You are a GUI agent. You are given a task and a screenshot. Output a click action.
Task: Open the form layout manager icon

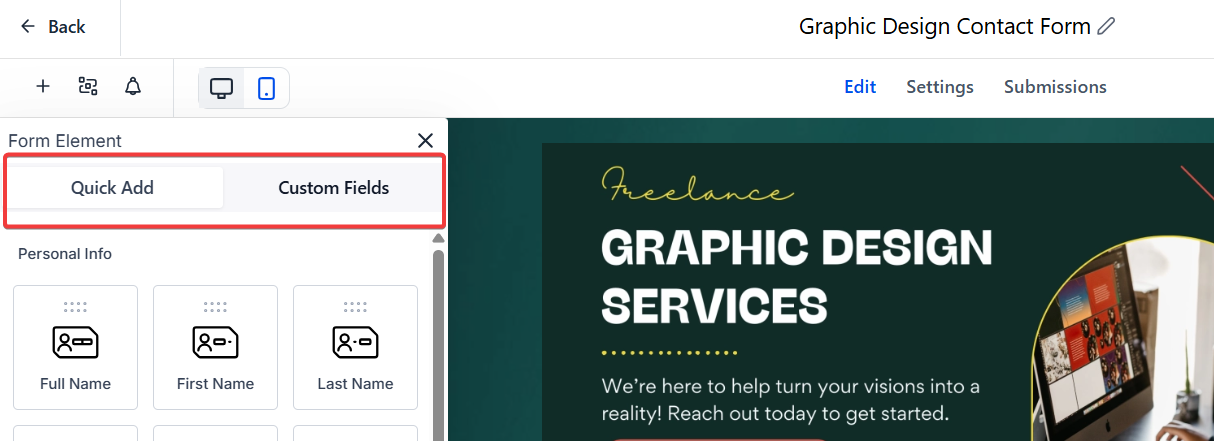coord(88,87)
